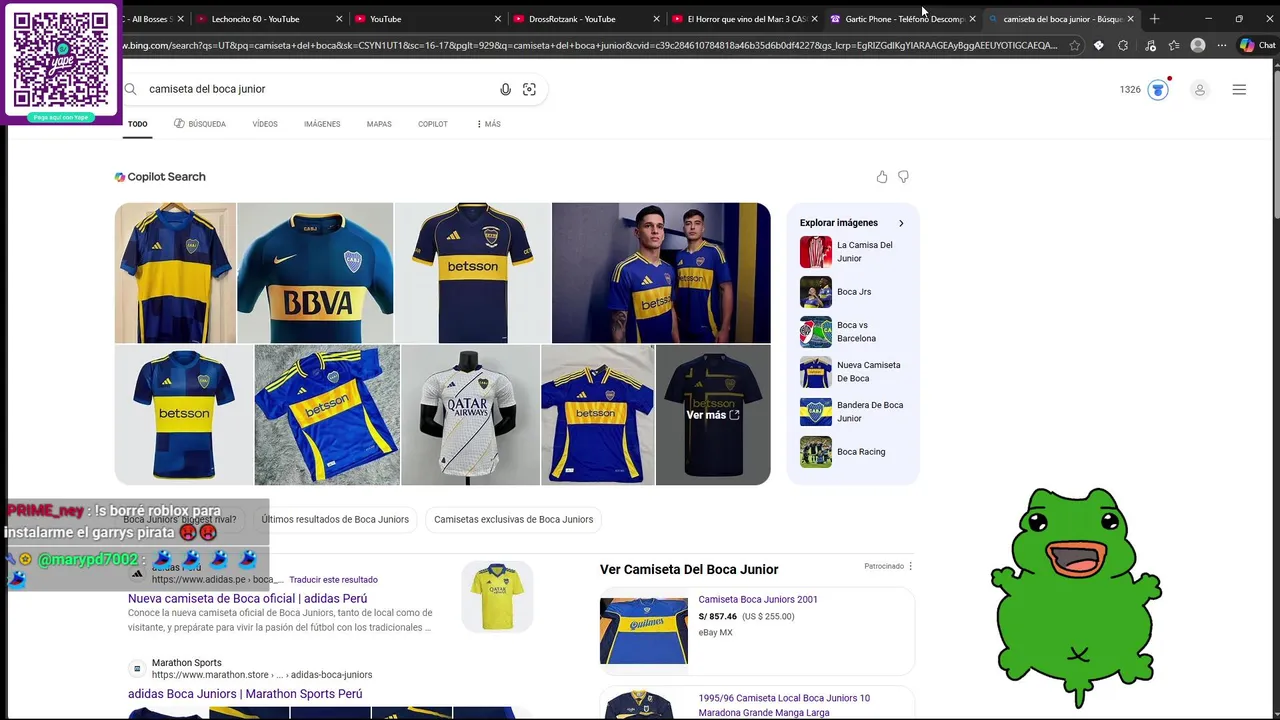Click in the Bing search input field
The image size is (1280, 720).
[x=320, y=89]
